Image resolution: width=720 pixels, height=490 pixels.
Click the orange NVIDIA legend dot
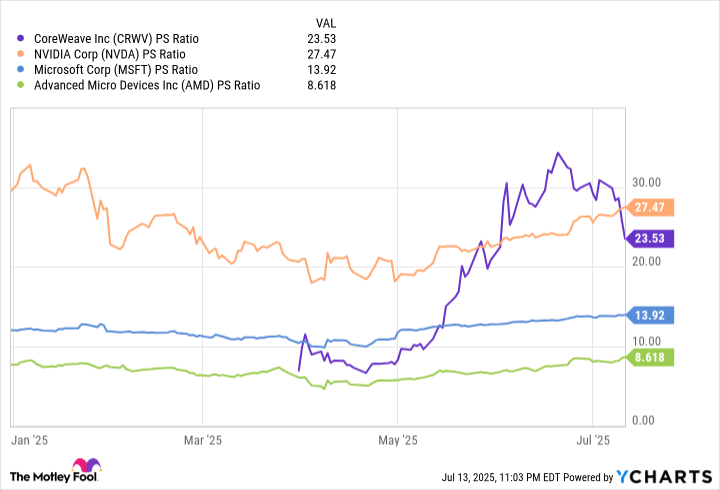coord(18,53)
